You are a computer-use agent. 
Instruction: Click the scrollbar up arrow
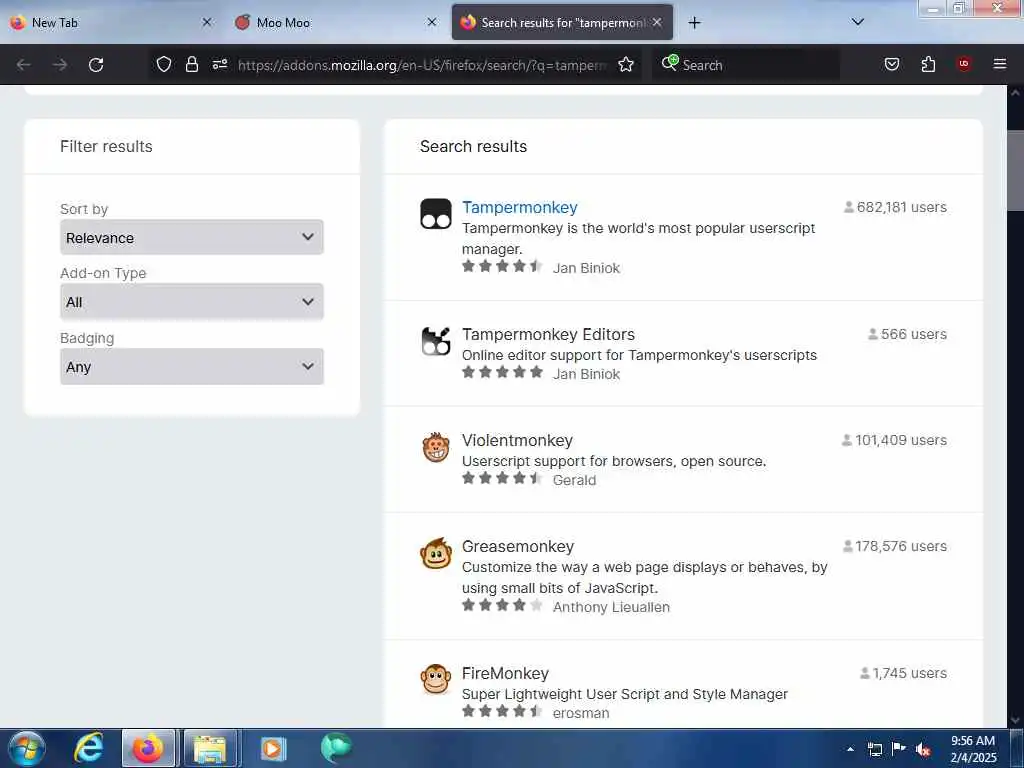1016,93
